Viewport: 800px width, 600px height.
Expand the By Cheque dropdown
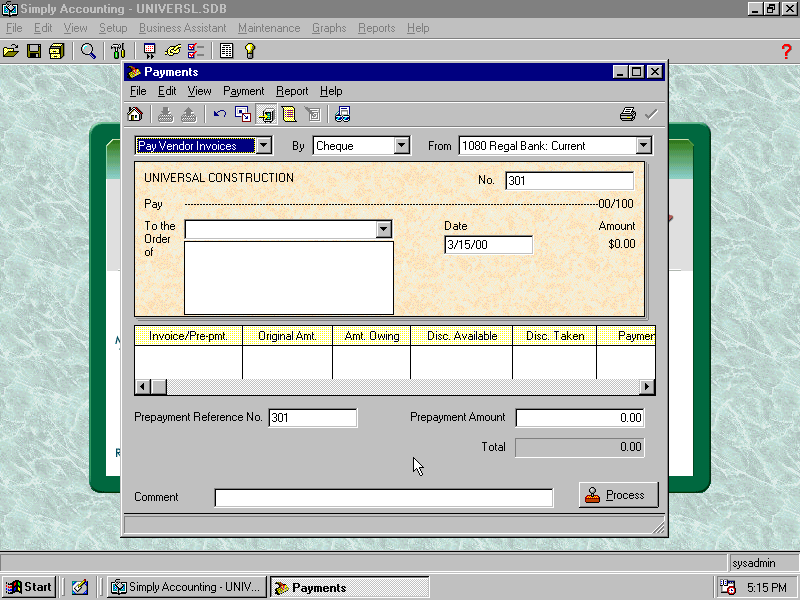(402, 145)
